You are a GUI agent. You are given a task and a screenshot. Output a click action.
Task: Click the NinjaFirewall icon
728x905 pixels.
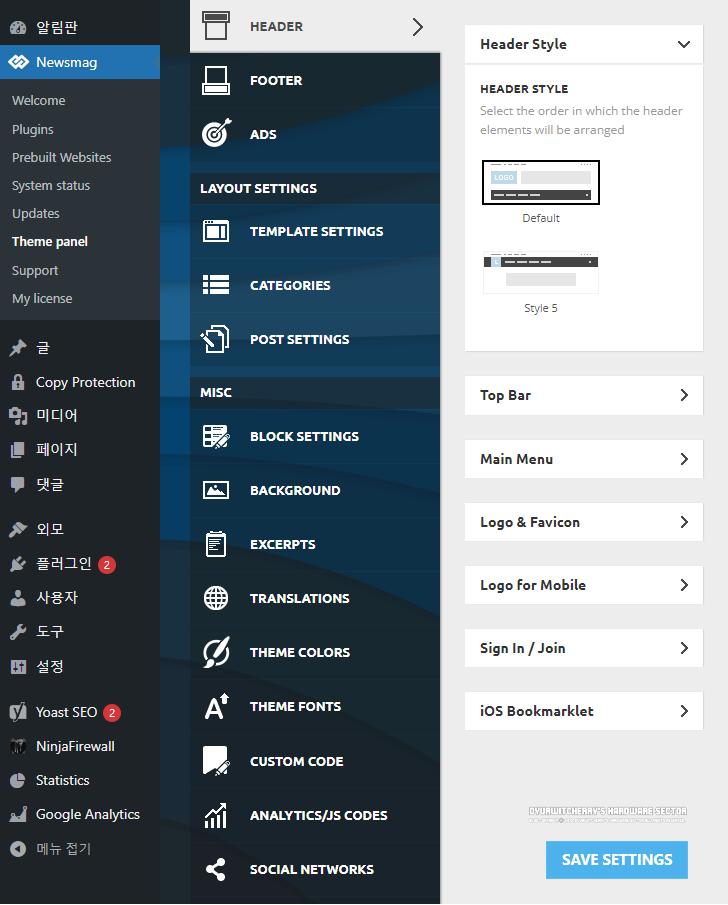(18, 746)
